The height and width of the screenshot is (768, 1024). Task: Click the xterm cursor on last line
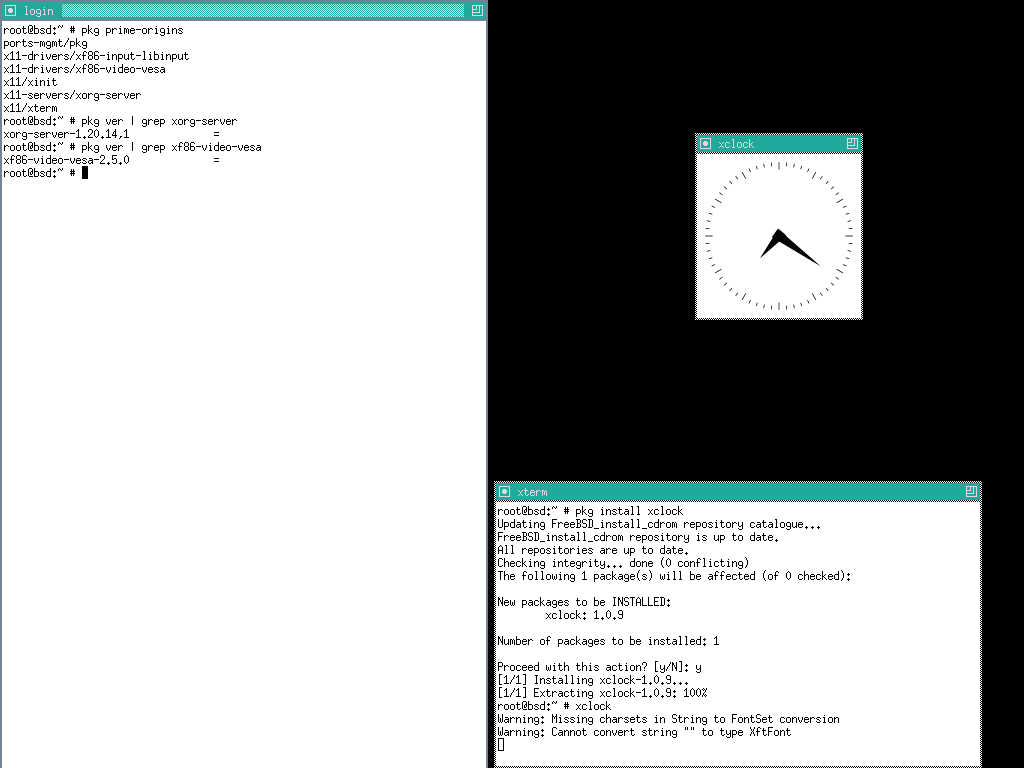(501, 745)
